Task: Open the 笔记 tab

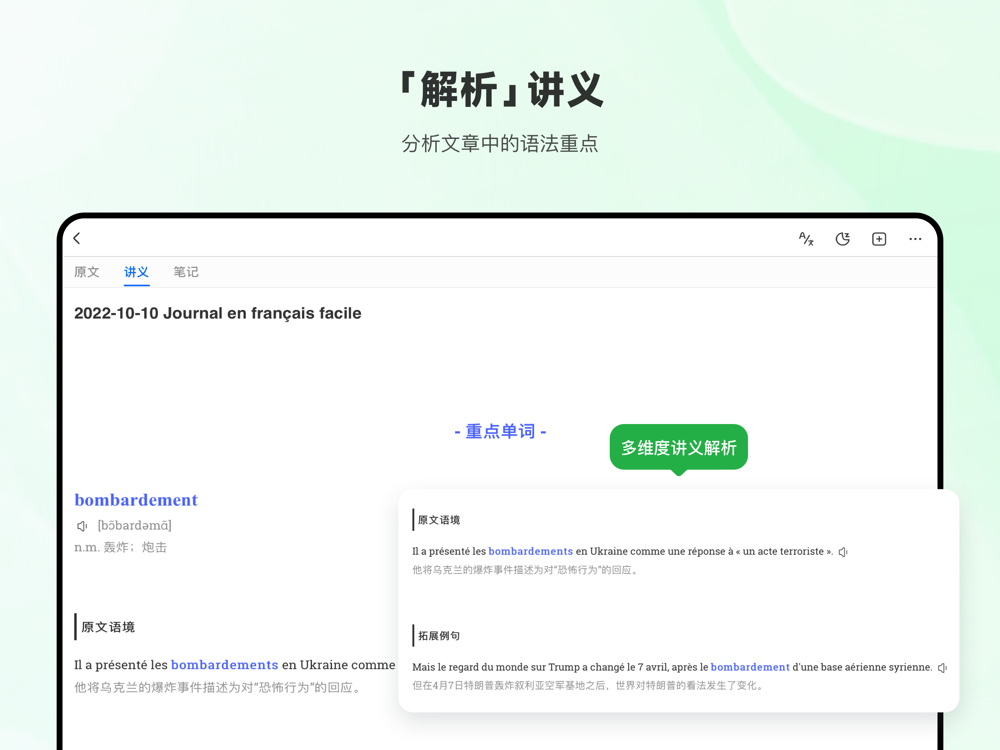Action: point(186,272)
